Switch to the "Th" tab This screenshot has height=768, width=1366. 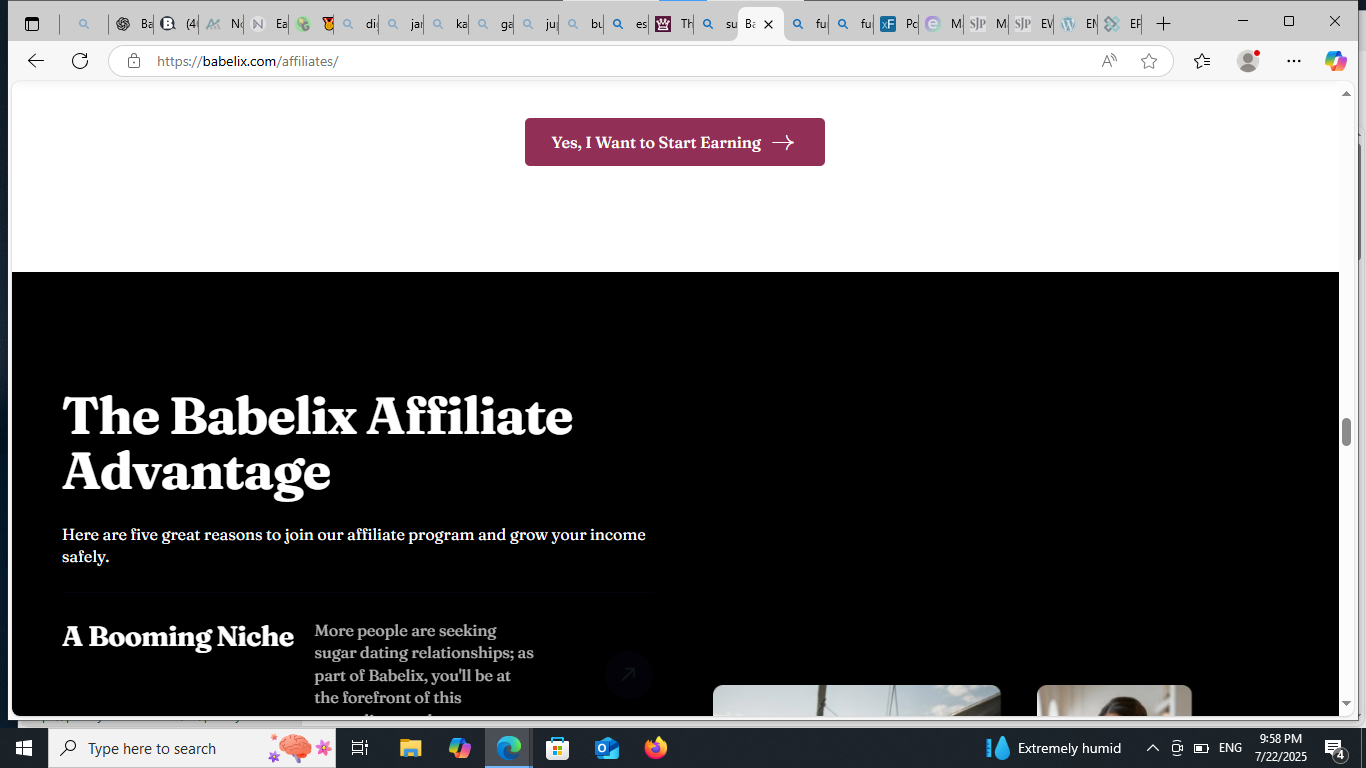click(x=674, y=24)
